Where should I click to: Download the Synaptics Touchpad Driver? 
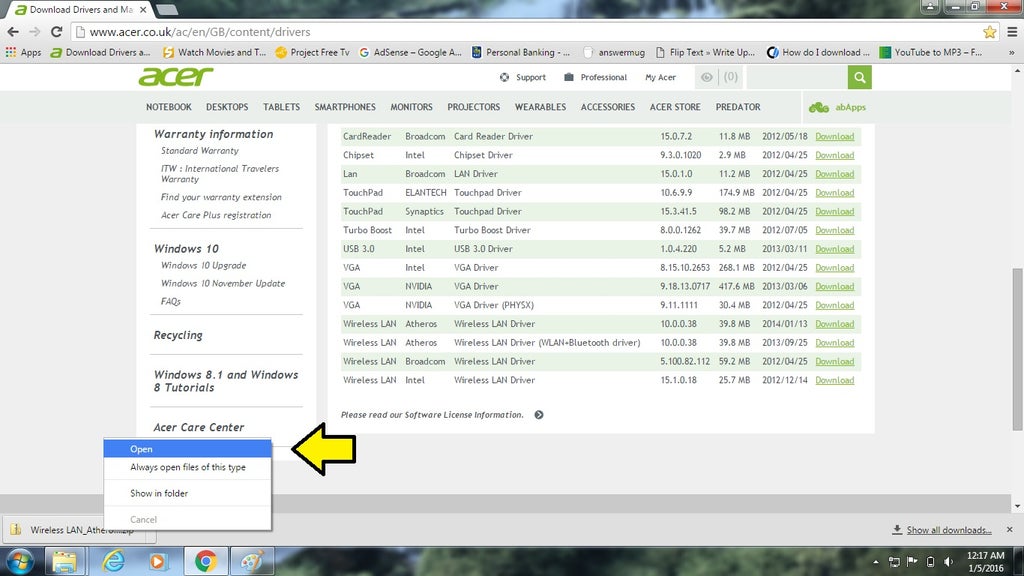coord(835,212)
